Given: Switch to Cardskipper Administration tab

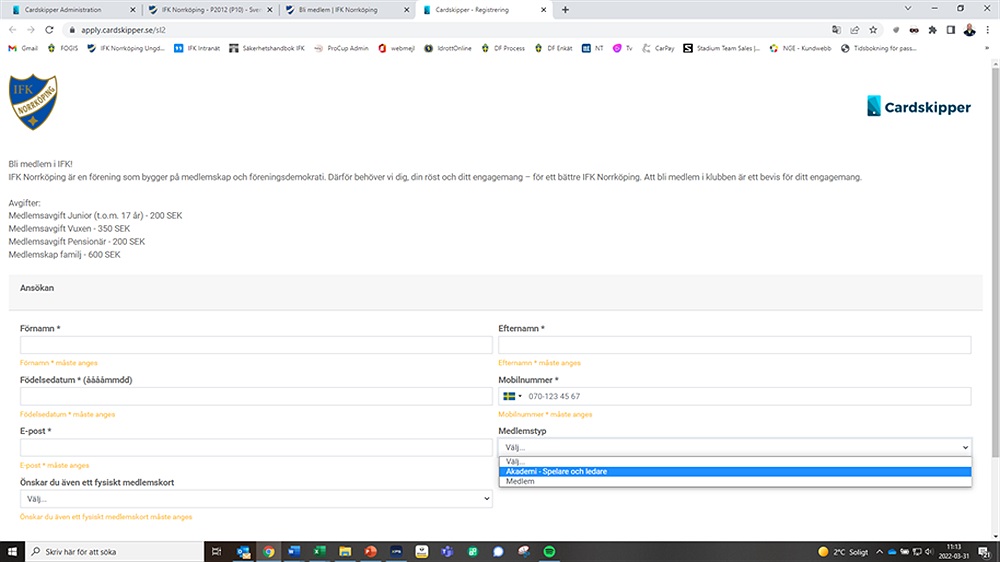Looking at the screenshot, I should coord(73,10).
